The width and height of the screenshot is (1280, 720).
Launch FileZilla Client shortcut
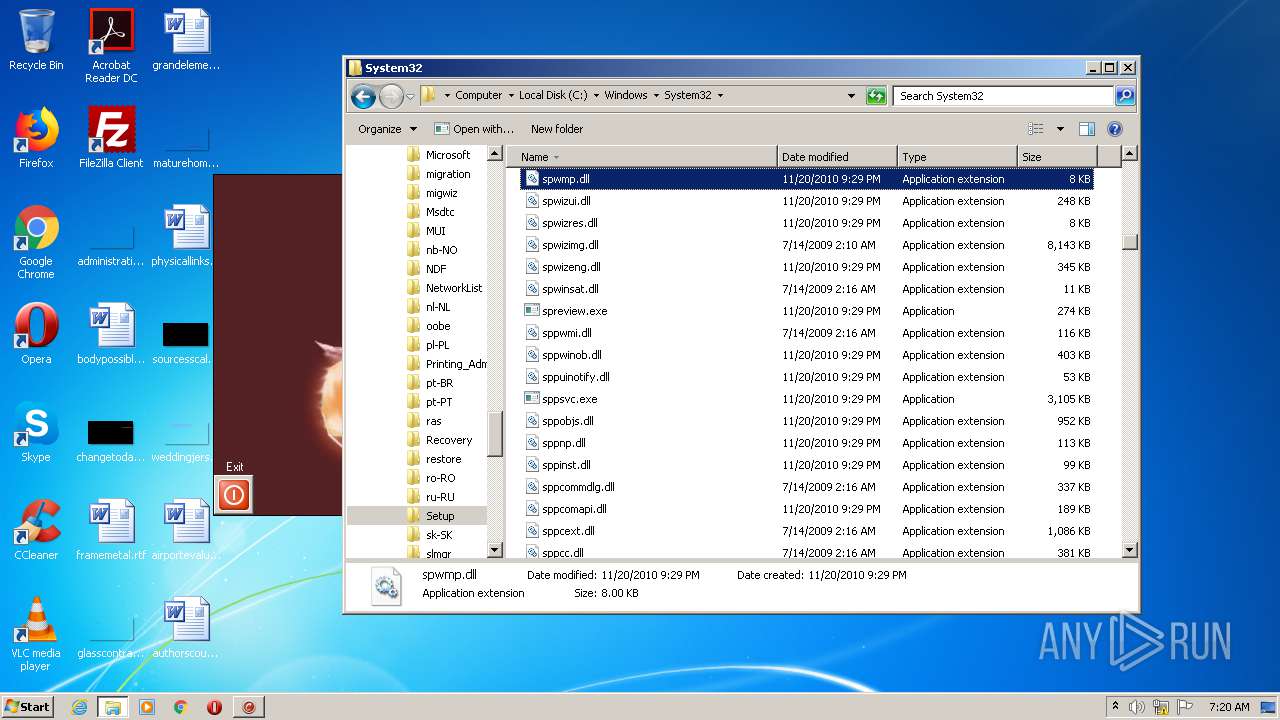click(x=111, y=138)
